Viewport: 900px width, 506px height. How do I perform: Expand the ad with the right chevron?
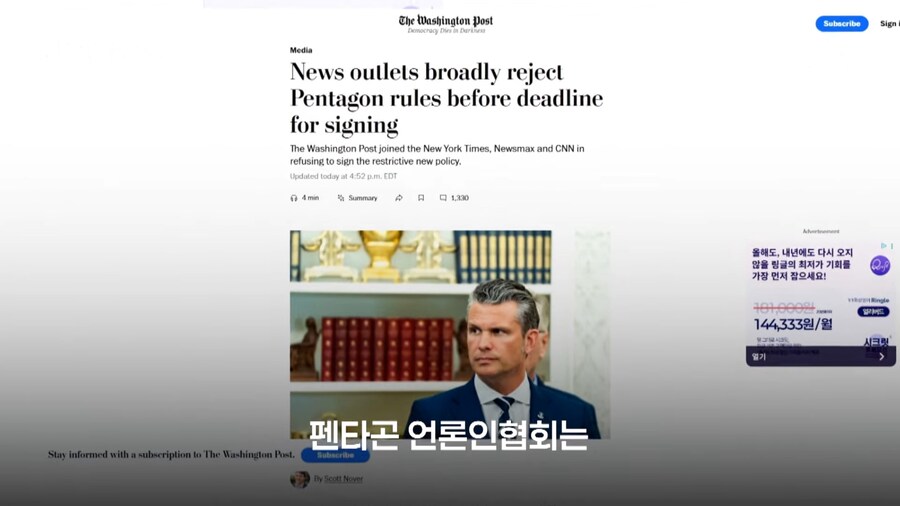882,356
